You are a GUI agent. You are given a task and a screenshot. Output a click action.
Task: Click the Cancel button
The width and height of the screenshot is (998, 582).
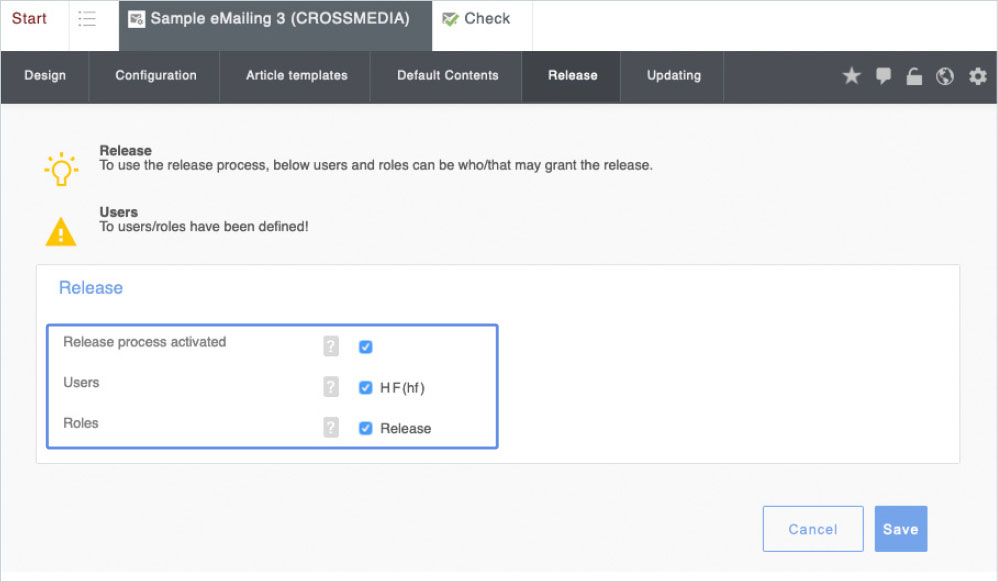click(812, 529)
